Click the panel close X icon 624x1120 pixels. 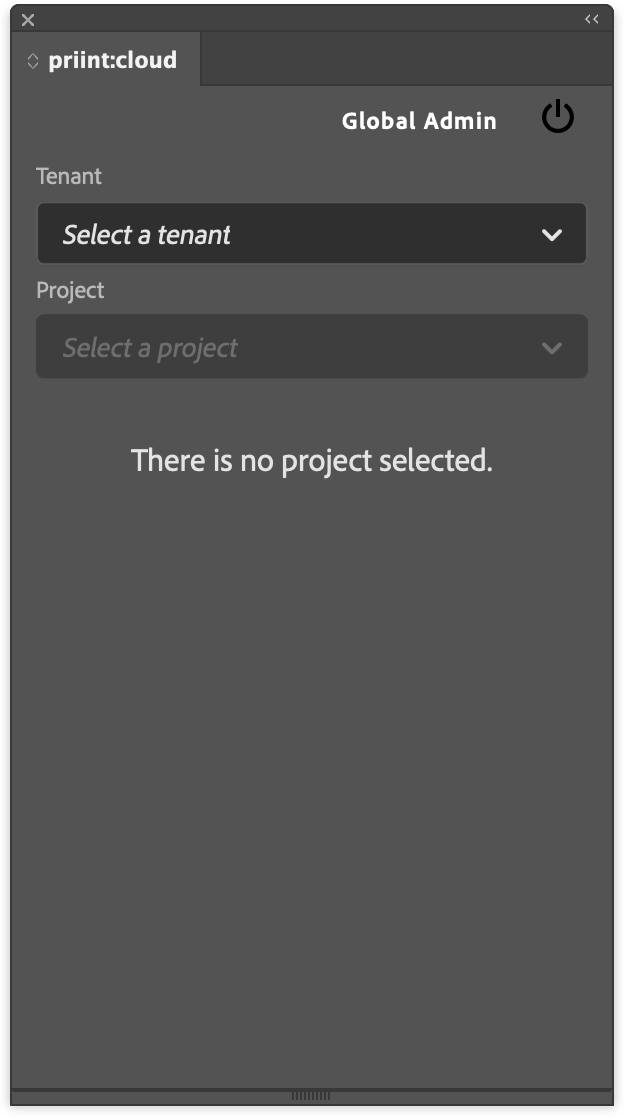tap(28, 20)
